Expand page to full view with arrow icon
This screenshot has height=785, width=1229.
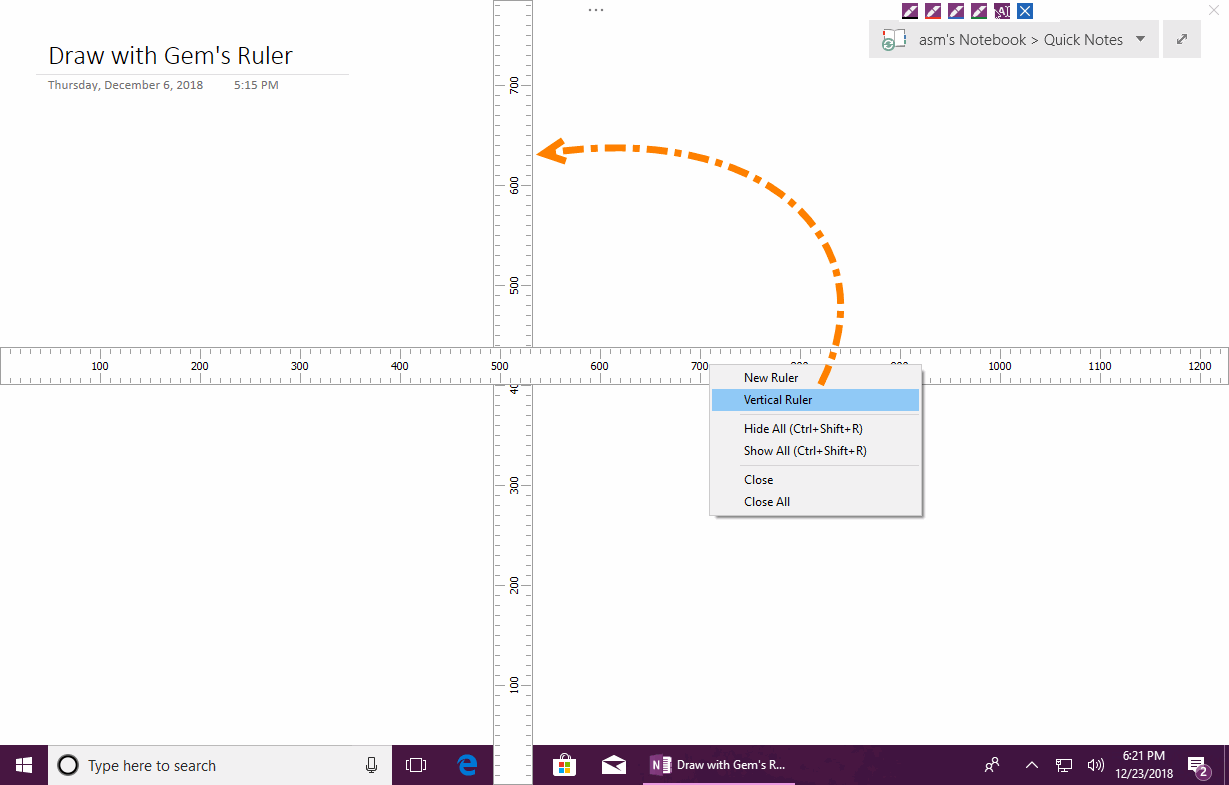[x=1182, y=40]
